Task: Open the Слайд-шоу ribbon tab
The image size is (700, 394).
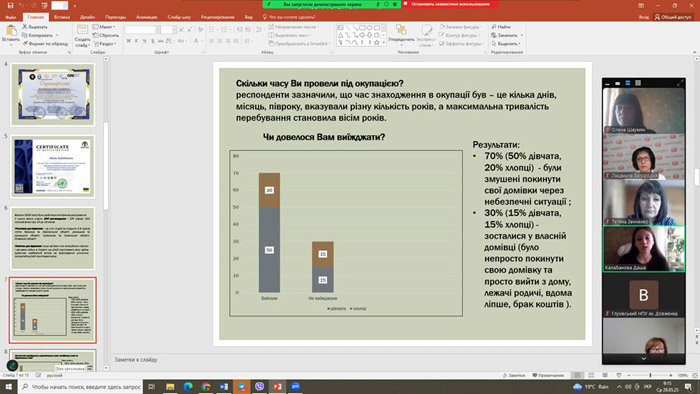Action: pos(179,17)
